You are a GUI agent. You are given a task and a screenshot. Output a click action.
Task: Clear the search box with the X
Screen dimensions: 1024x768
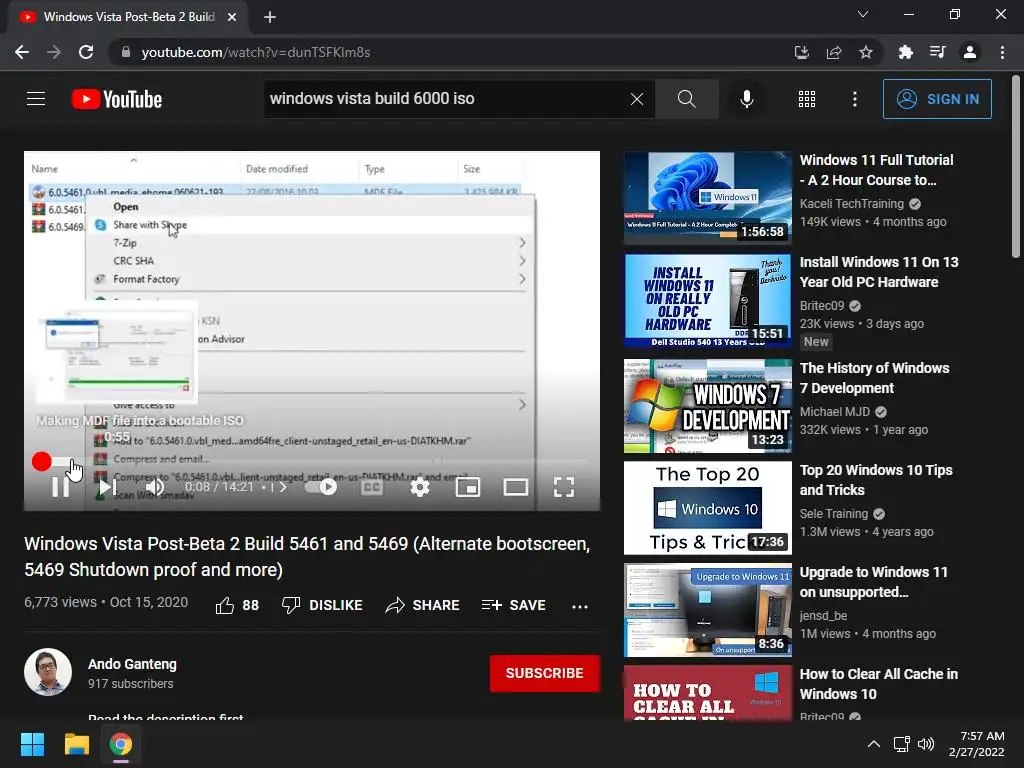pyautogui.click(x=637, y=99)
